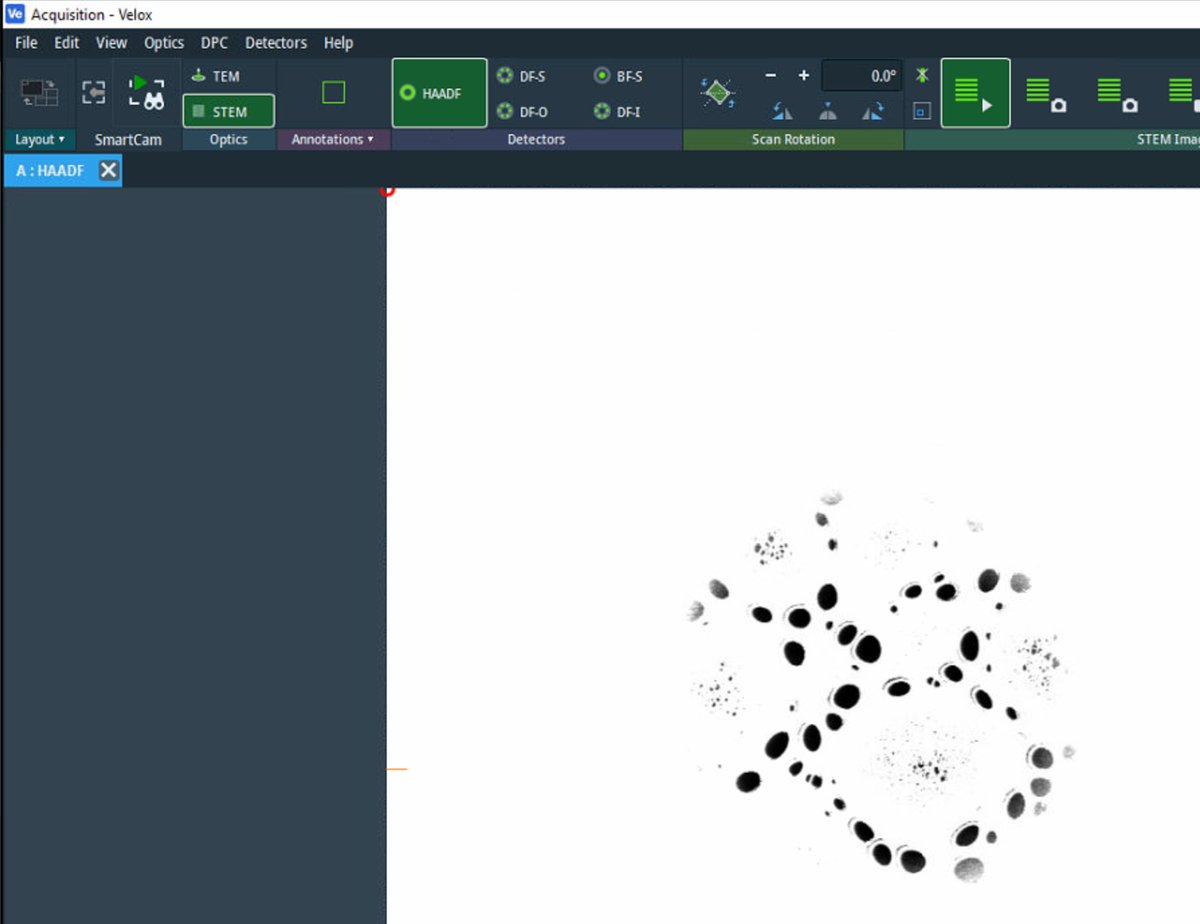Rotate scan clockwise with the arrow icon
1200x924 pixels.
(x=874, y=113)
